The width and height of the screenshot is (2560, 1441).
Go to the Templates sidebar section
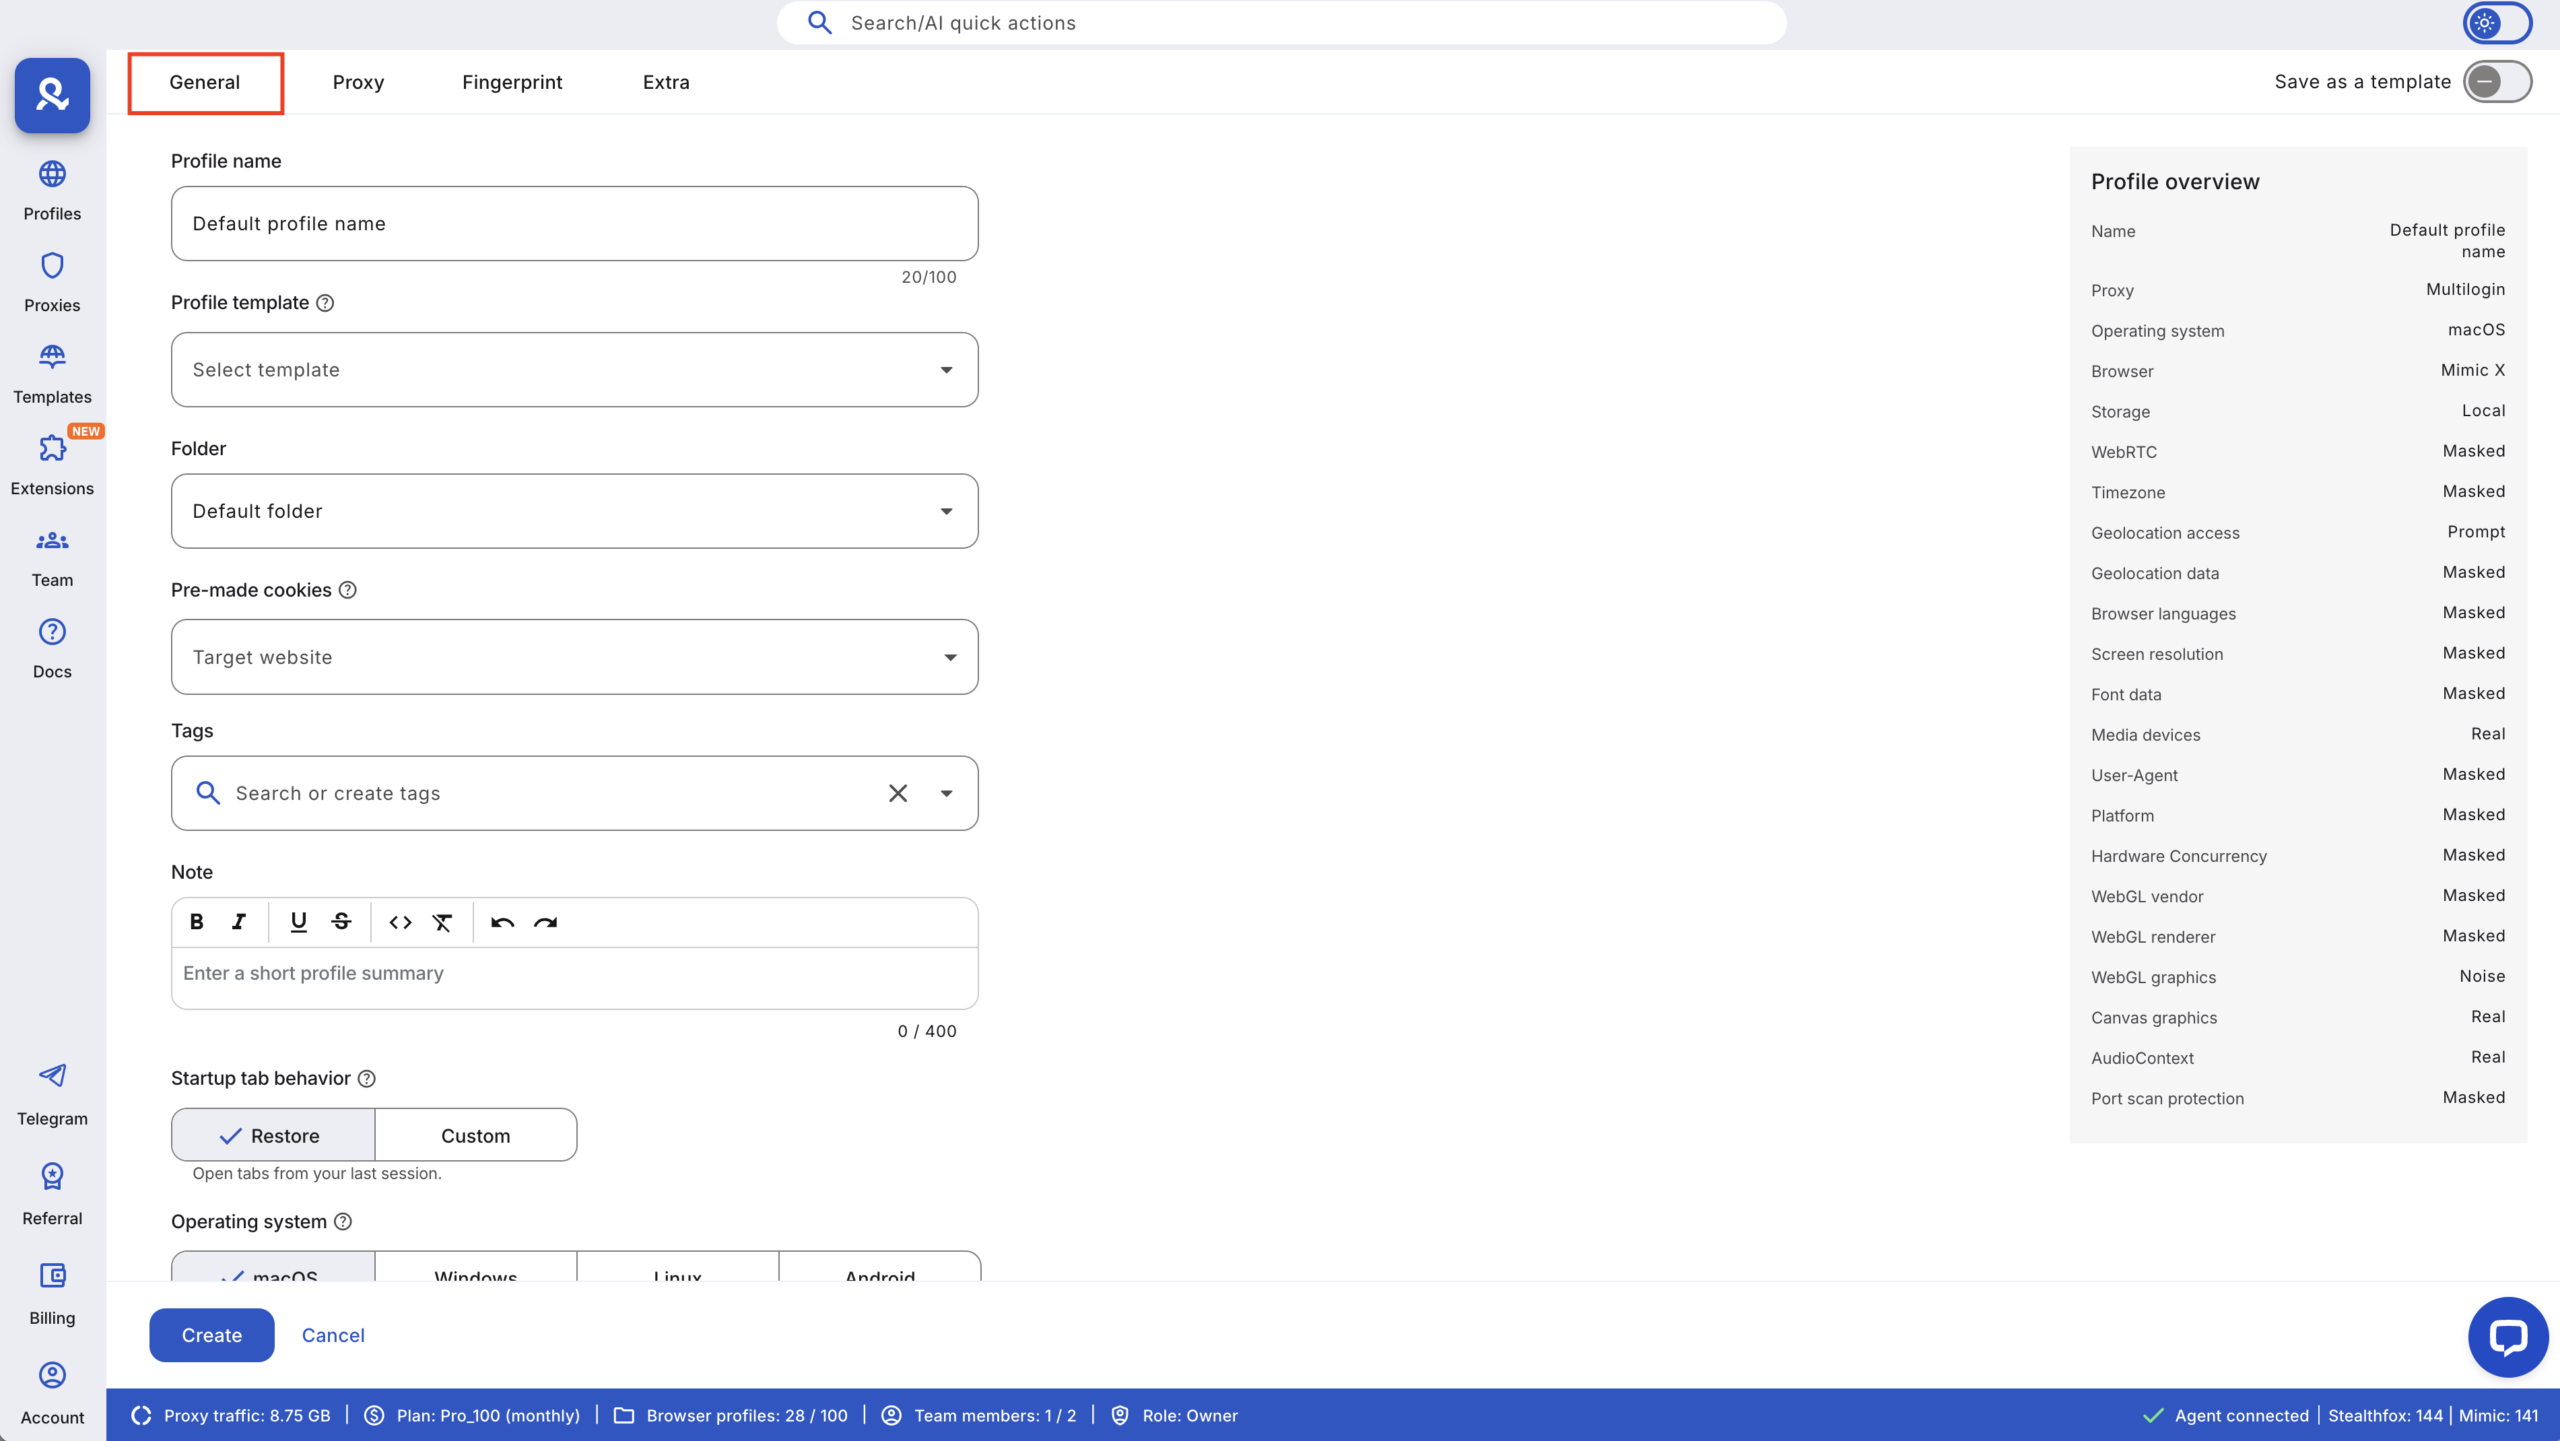52,373
